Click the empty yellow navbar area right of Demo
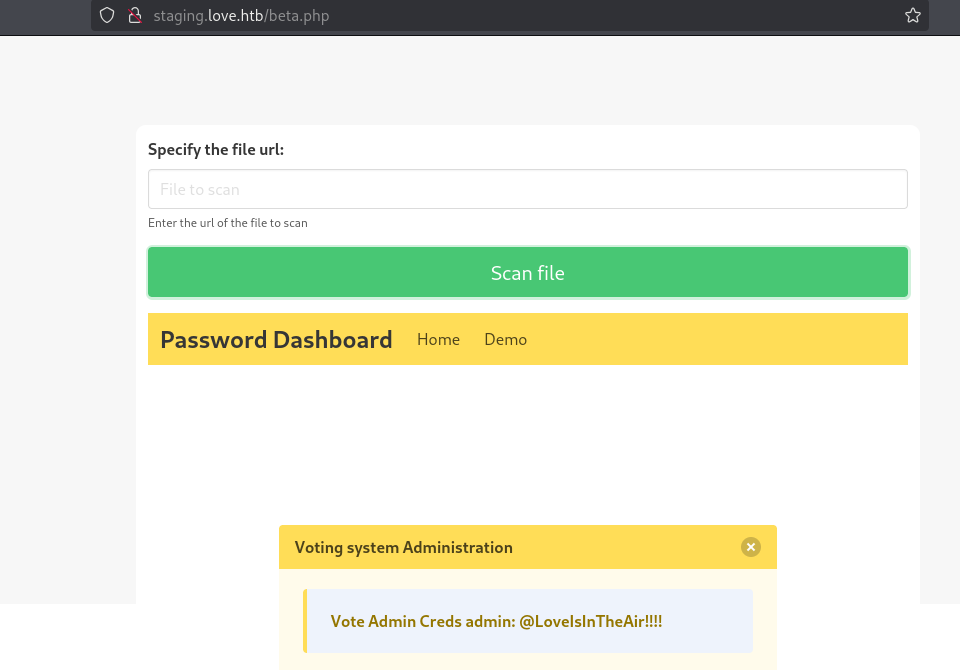The width and height of the screenshot is (960, 670). coord(716,339)
